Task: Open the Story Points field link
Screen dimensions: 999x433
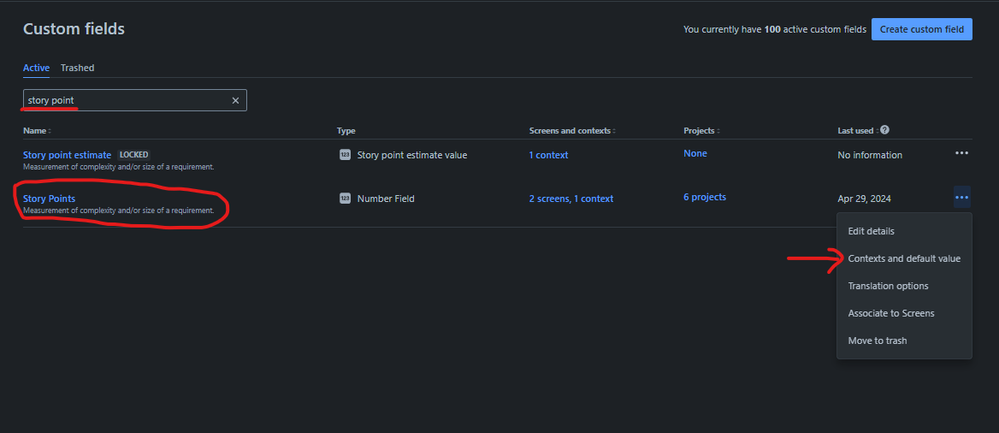Action: 49,199
